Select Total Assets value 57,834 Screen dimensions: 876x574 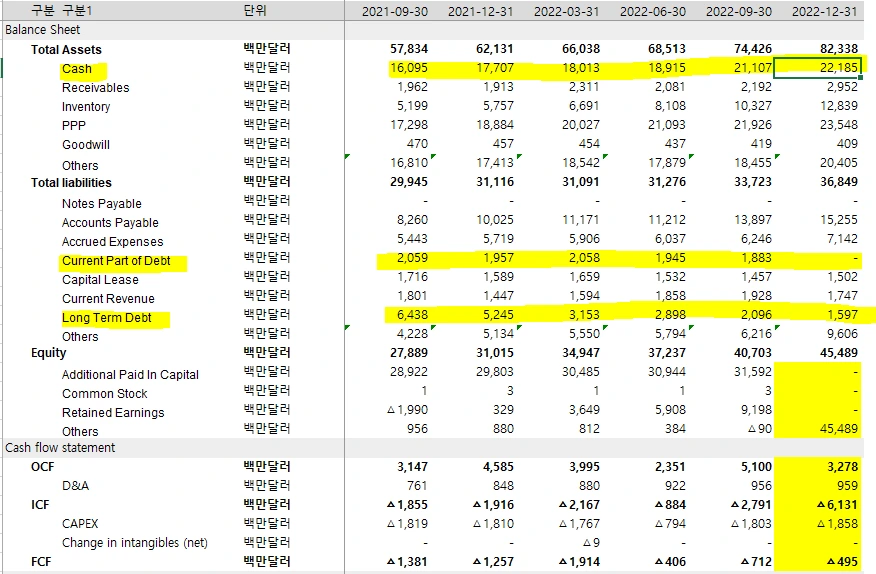tap(409, 49)
